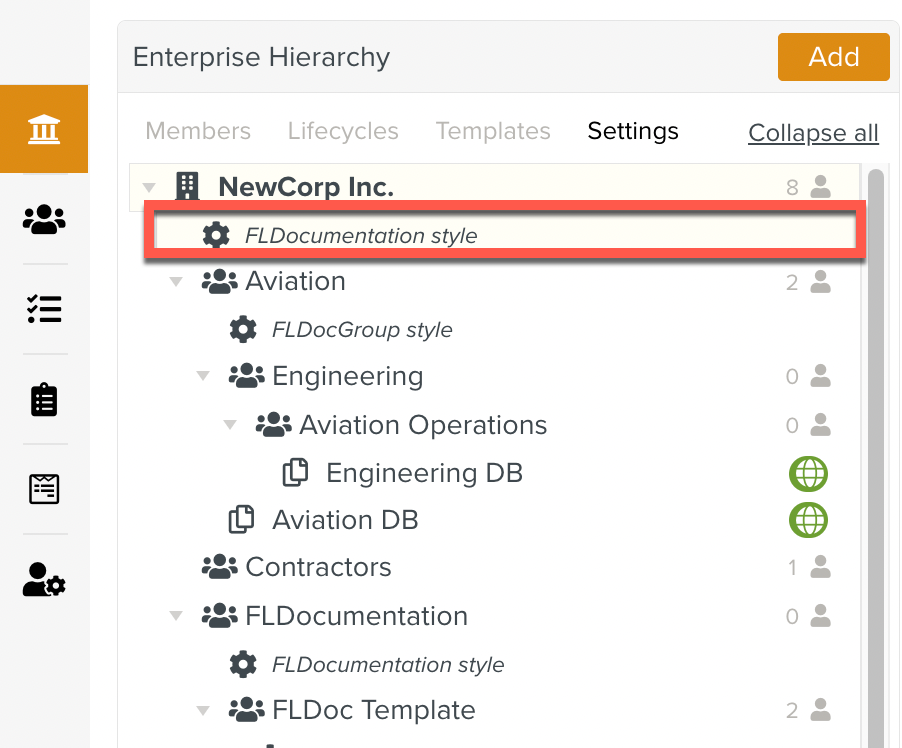Click gear icon next to FLDocGroup style
The image size is (902, 748).
click(243, 329)
